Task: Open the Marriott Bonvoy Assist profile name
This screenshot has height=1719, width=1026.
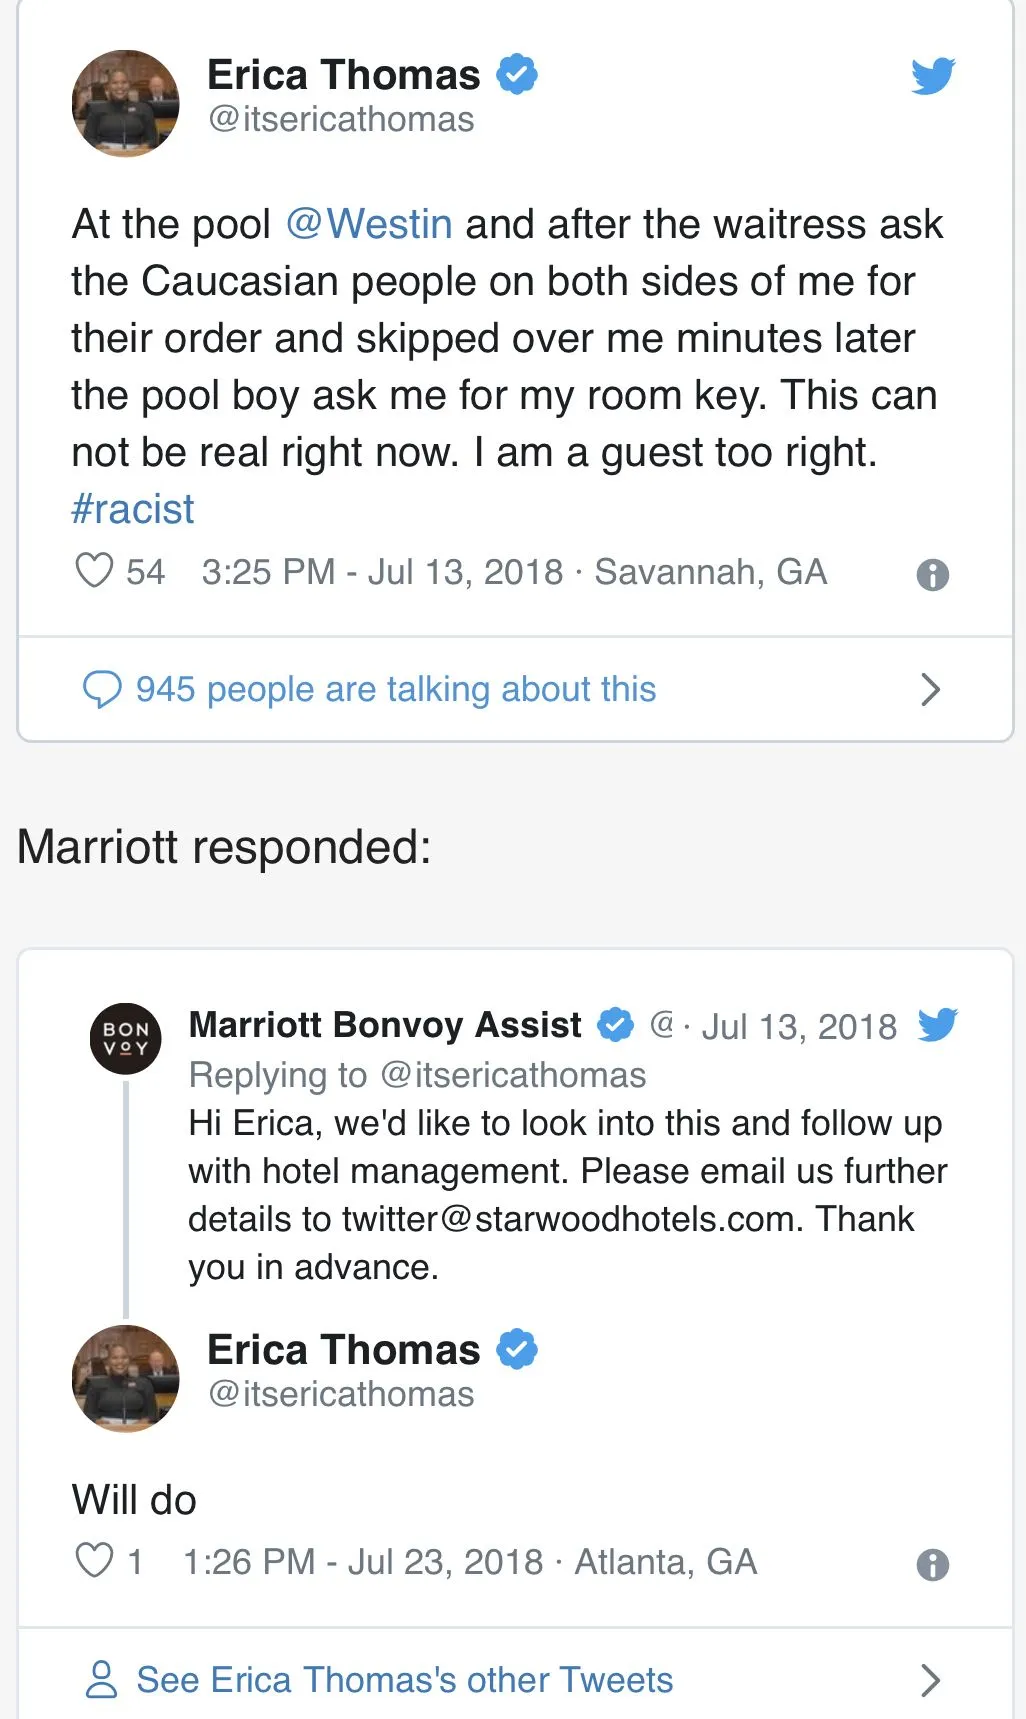Action: [385, 1025]
